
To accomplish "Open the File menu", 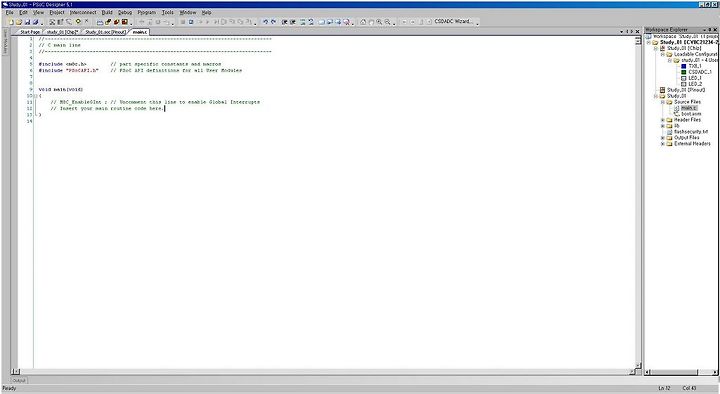I will [9, 12].
